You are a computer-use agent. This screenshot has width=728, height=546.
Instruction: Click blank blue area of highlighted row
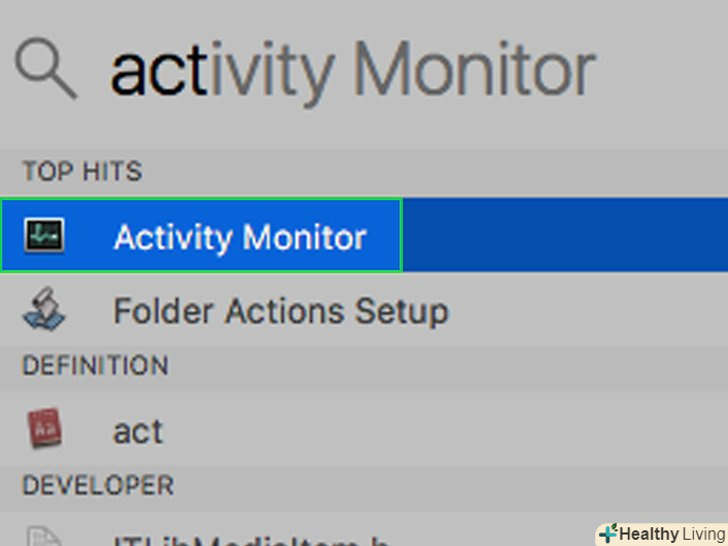pos(560,237)
